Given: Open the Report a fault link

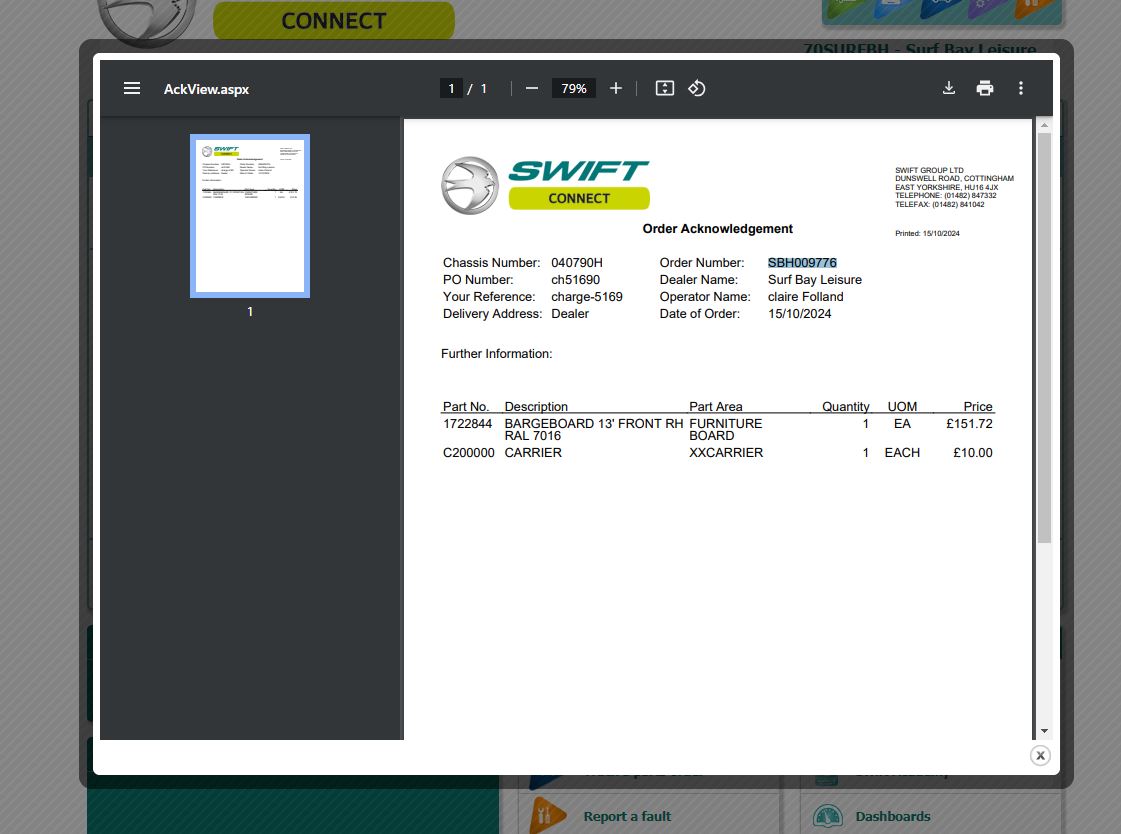Looking at the screenshot, I should (x=627, y=816).
